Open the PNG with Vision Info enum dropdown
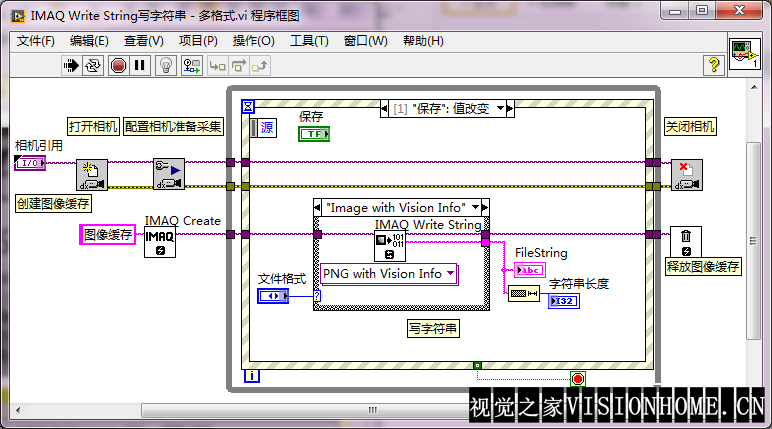 (450, 273)
